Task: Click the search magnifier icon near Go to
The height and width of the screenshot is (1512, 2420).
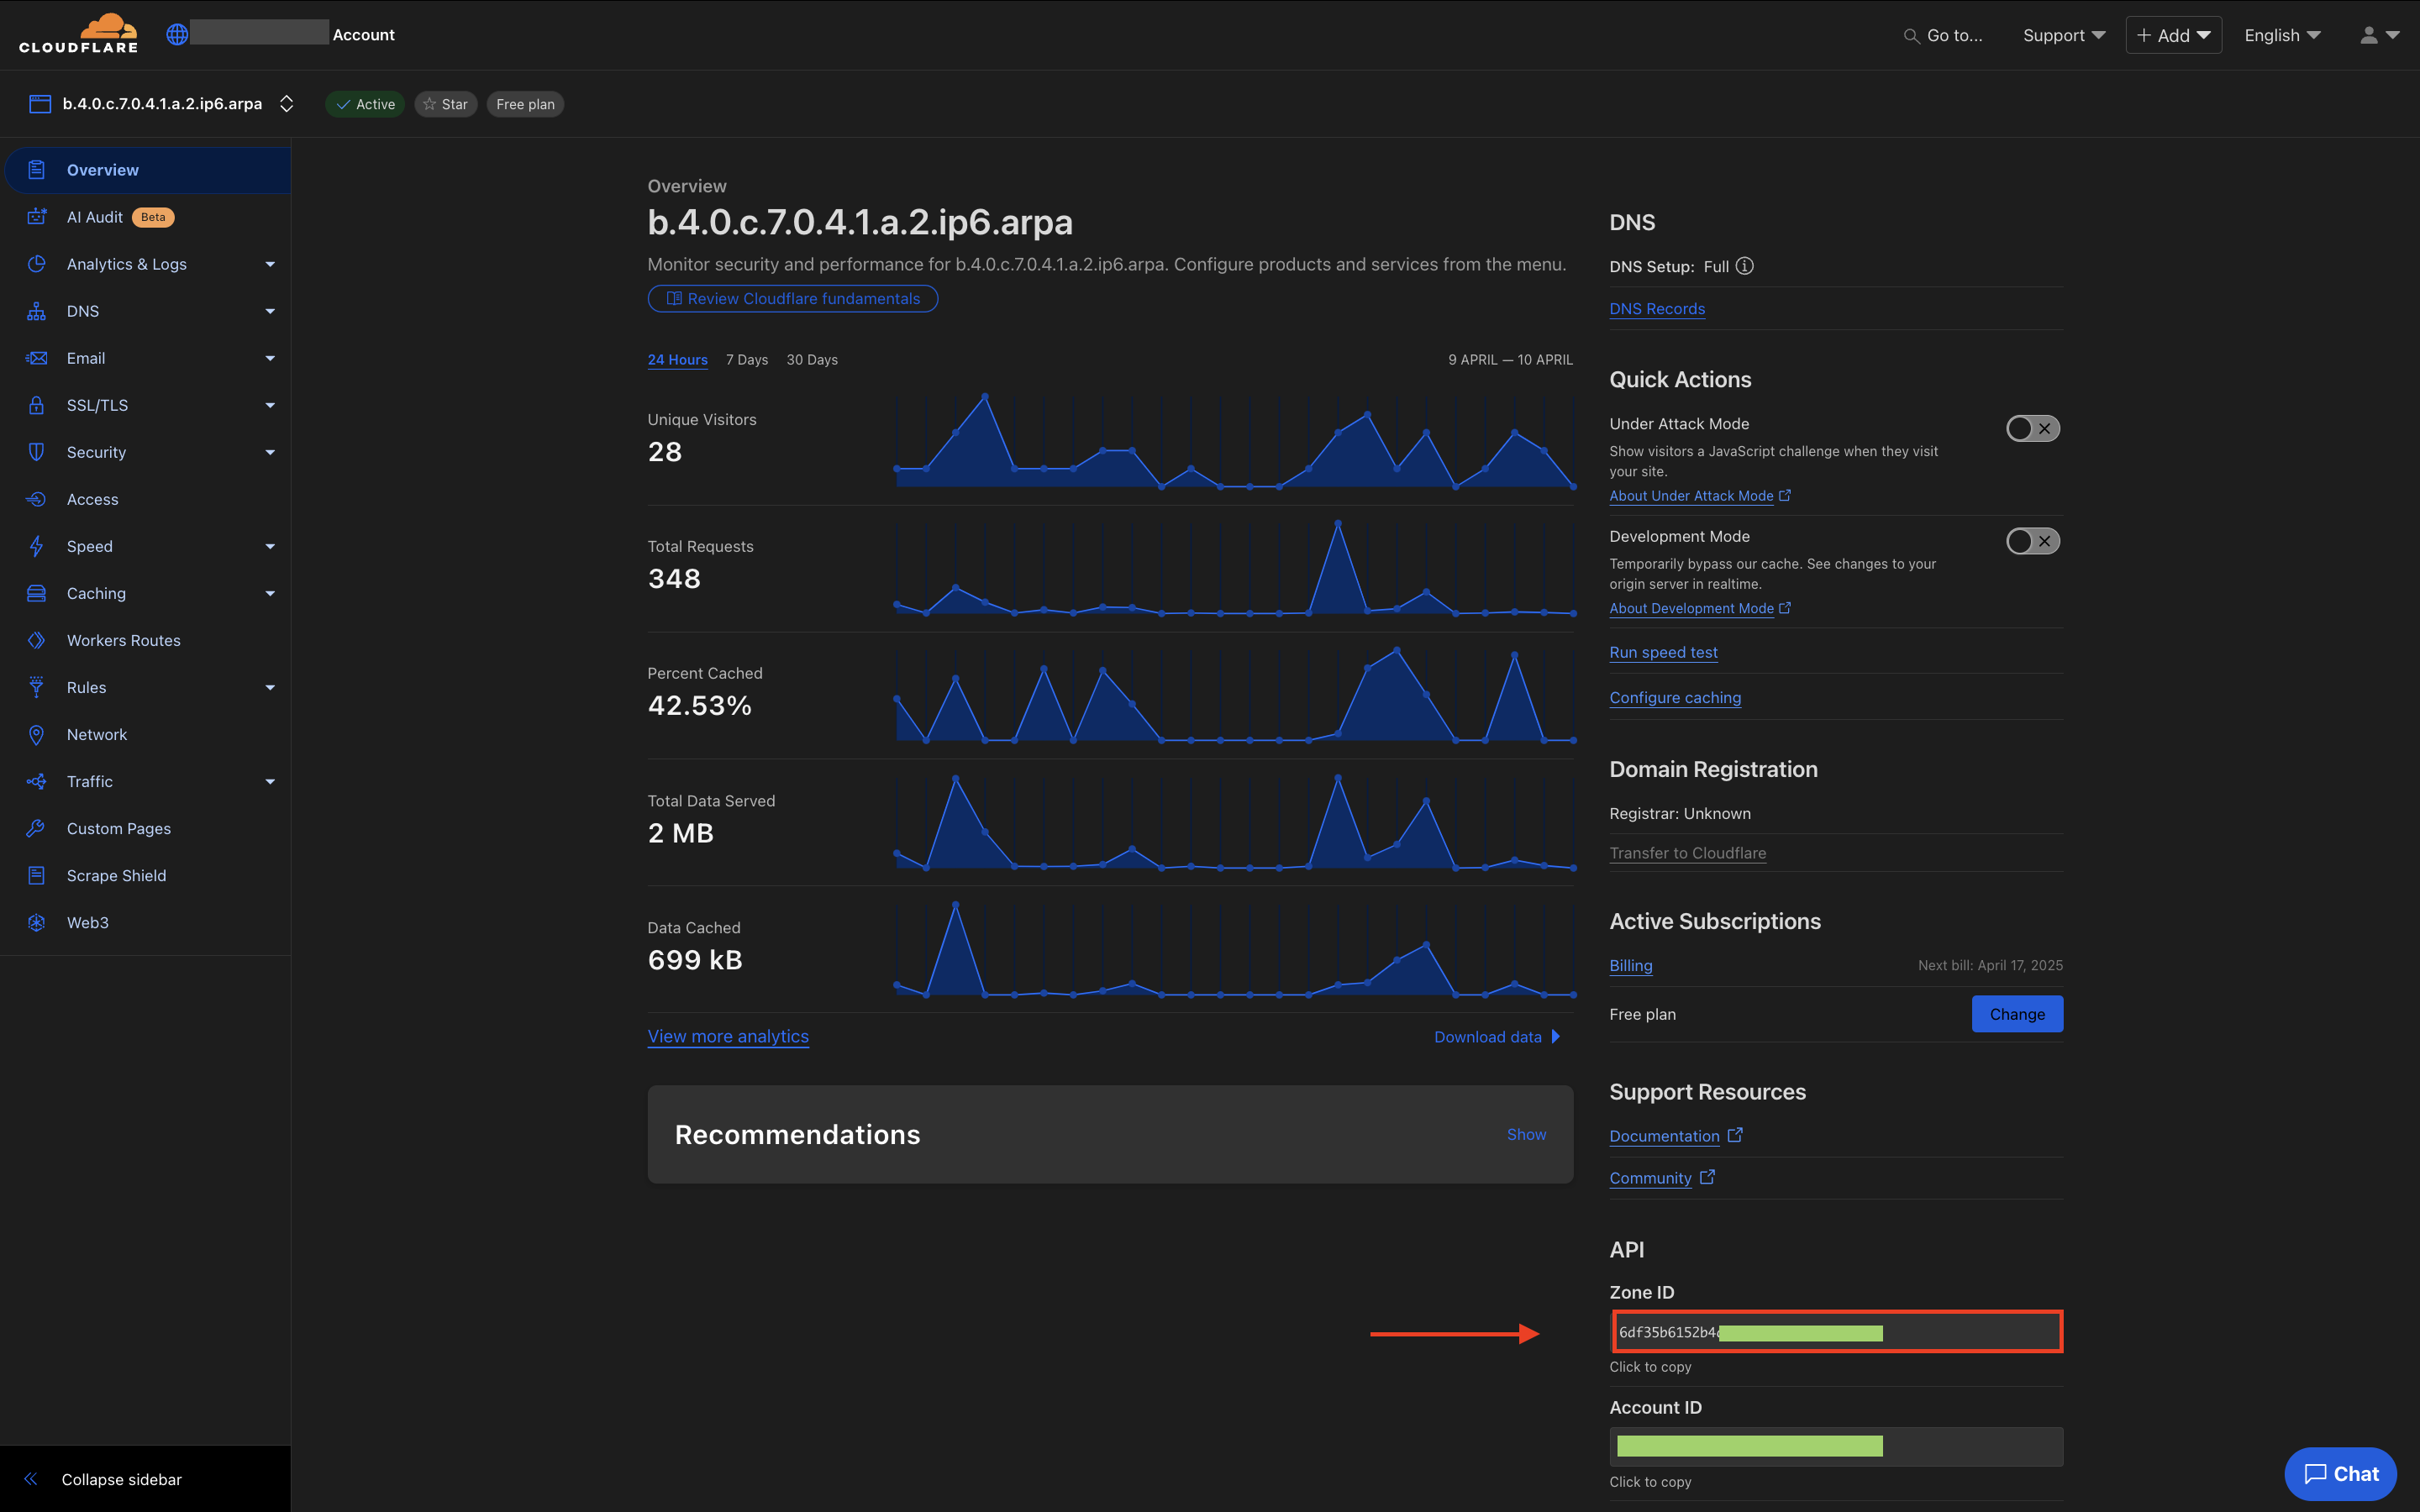Action: pos(1911,36)
